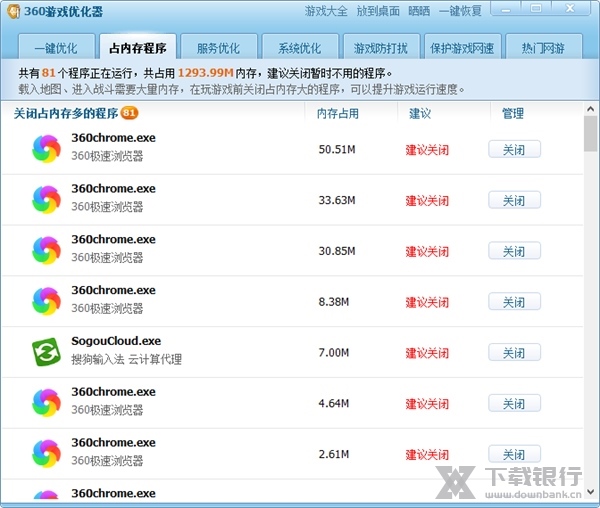Click the scrollbar up arrow
Viewport: 600px width, 508px height.
590,109
